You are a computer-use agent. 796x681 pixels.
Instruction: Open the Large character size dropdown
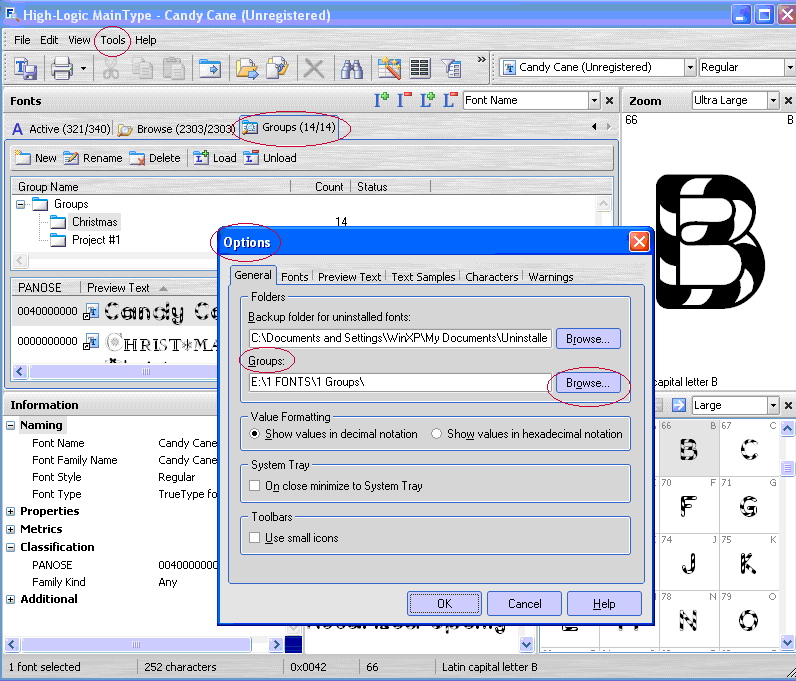coord(773,405)
